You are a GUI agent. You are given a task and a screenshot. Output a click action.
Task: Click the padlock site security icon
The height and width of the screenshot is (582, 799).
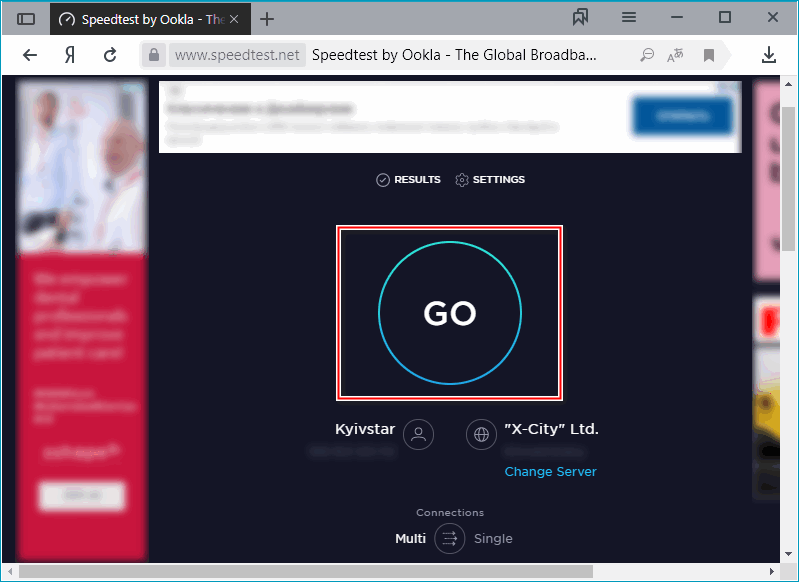click(x=154, y=55)
